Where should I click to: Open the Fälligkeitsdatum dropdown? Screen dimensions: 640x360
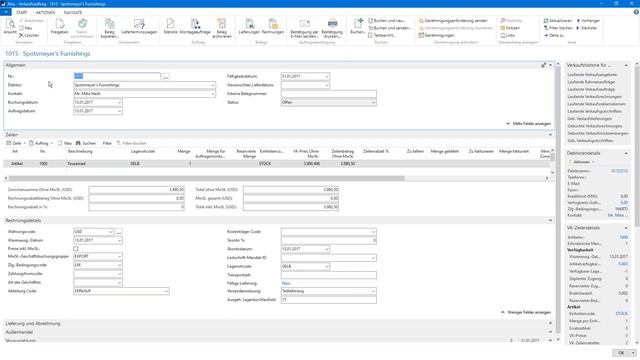pos(327,76)
